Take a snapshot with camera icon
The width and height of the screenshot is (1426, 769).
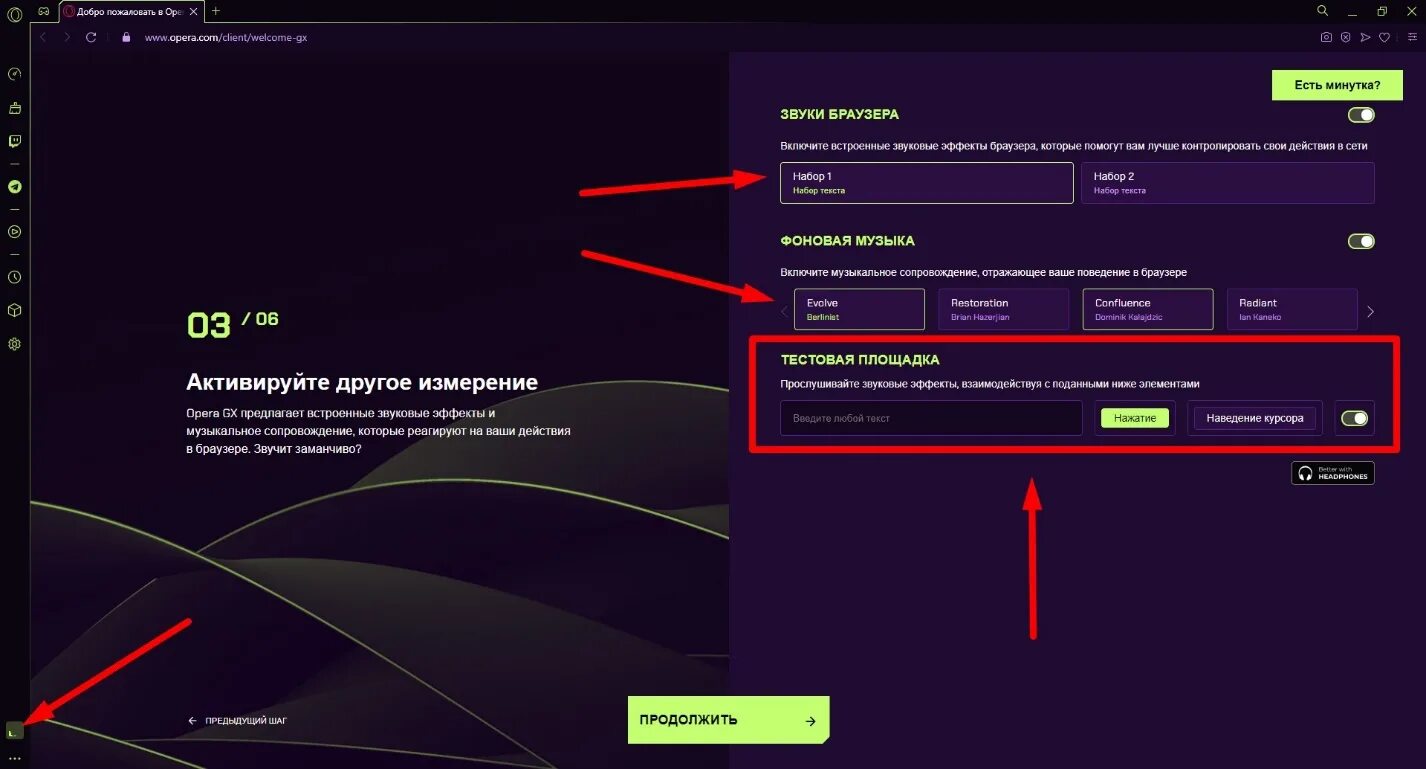point(1326,37)
